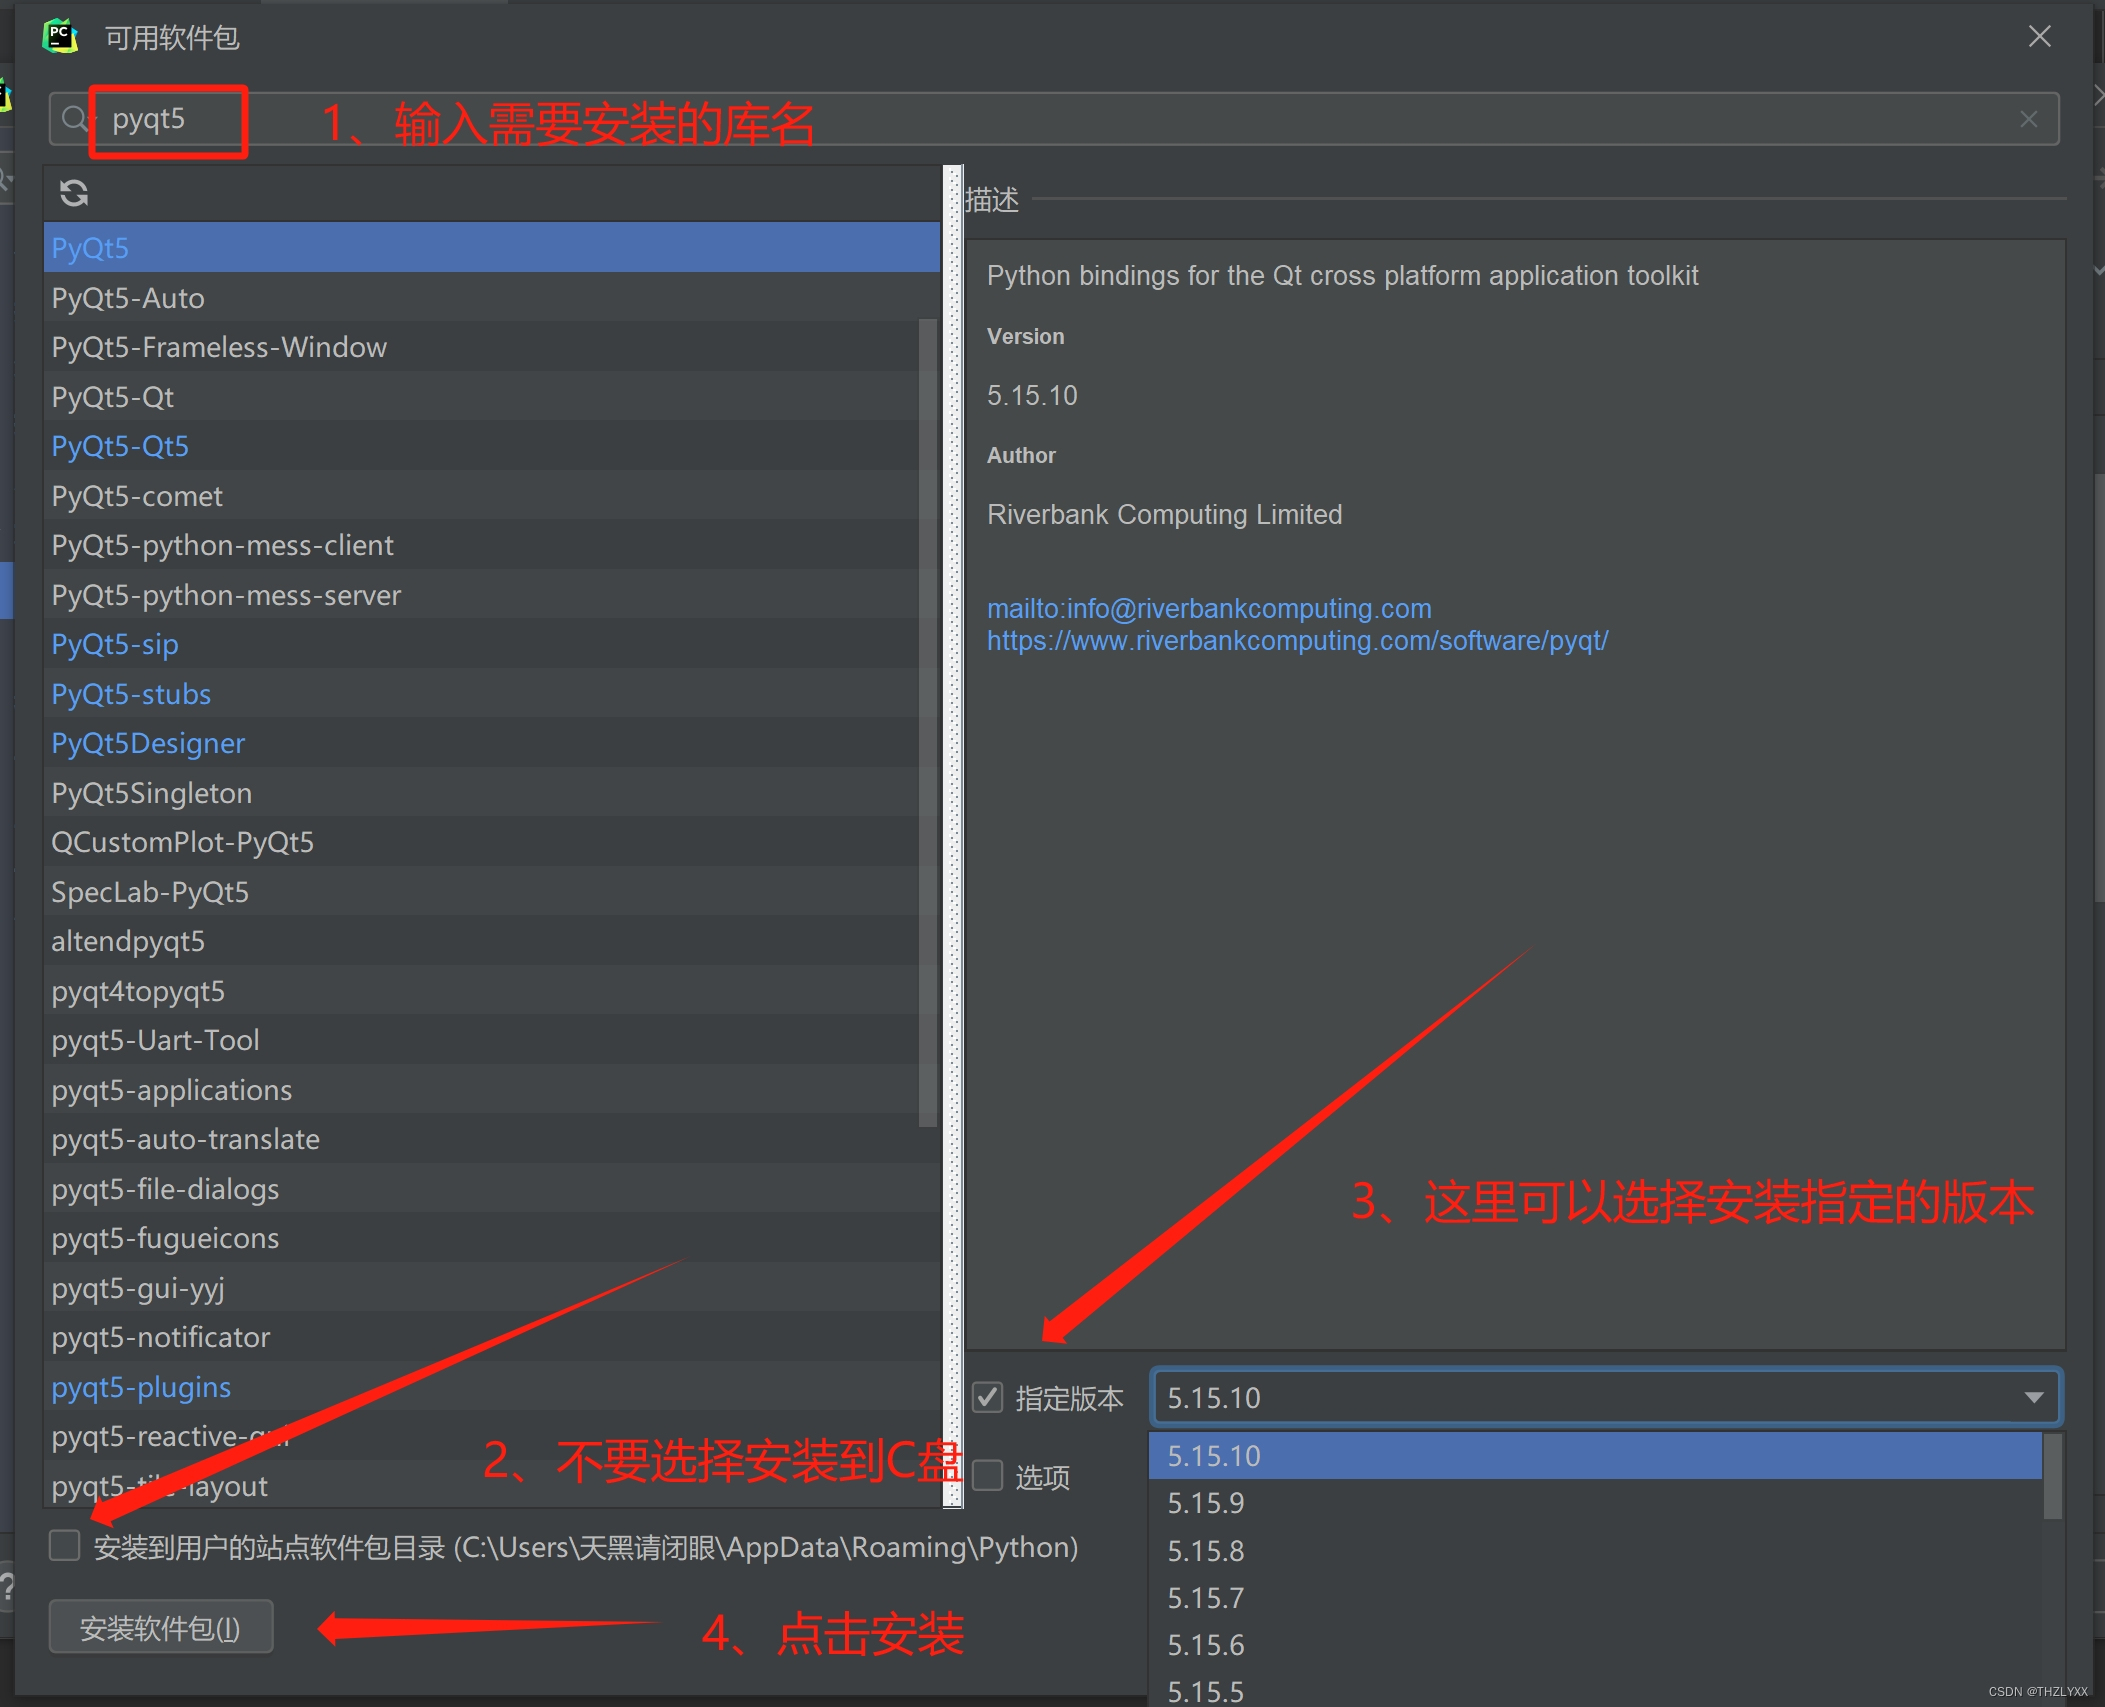Select the PyQt5-Qt package
Viewport: 2105px width, 1707px height.
point(482,396)
